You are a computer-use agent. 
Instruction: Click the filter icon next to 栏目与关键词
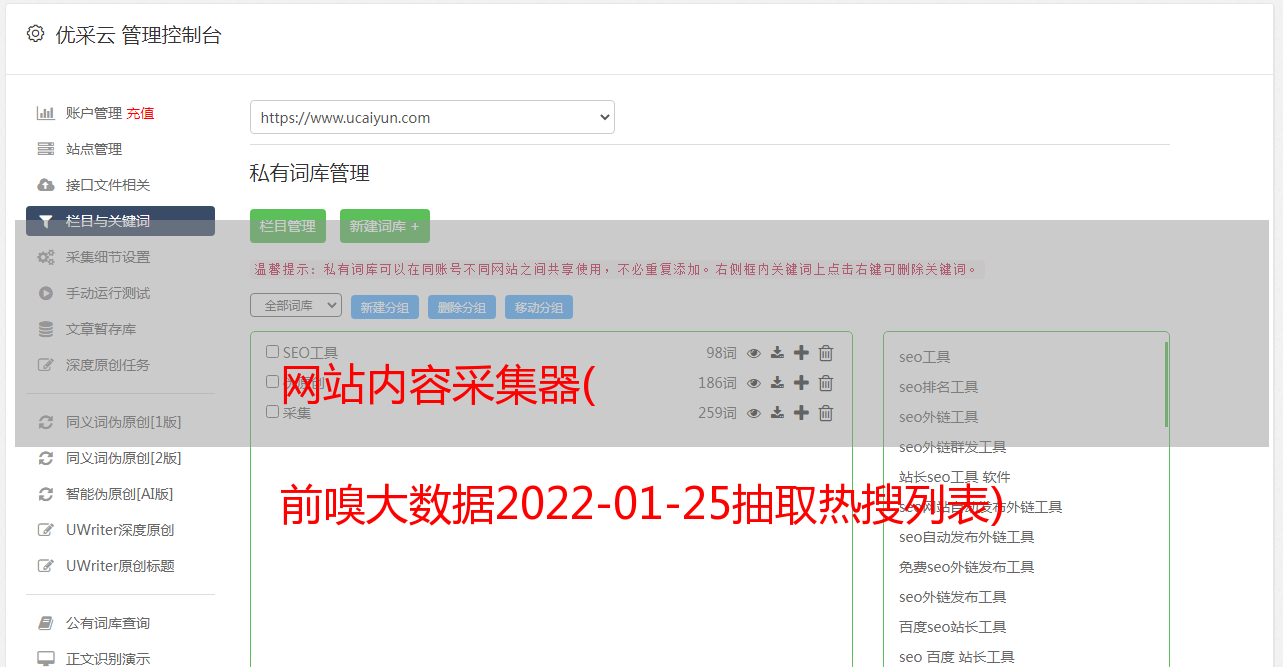pyautogui.click(x=45, y=221)
